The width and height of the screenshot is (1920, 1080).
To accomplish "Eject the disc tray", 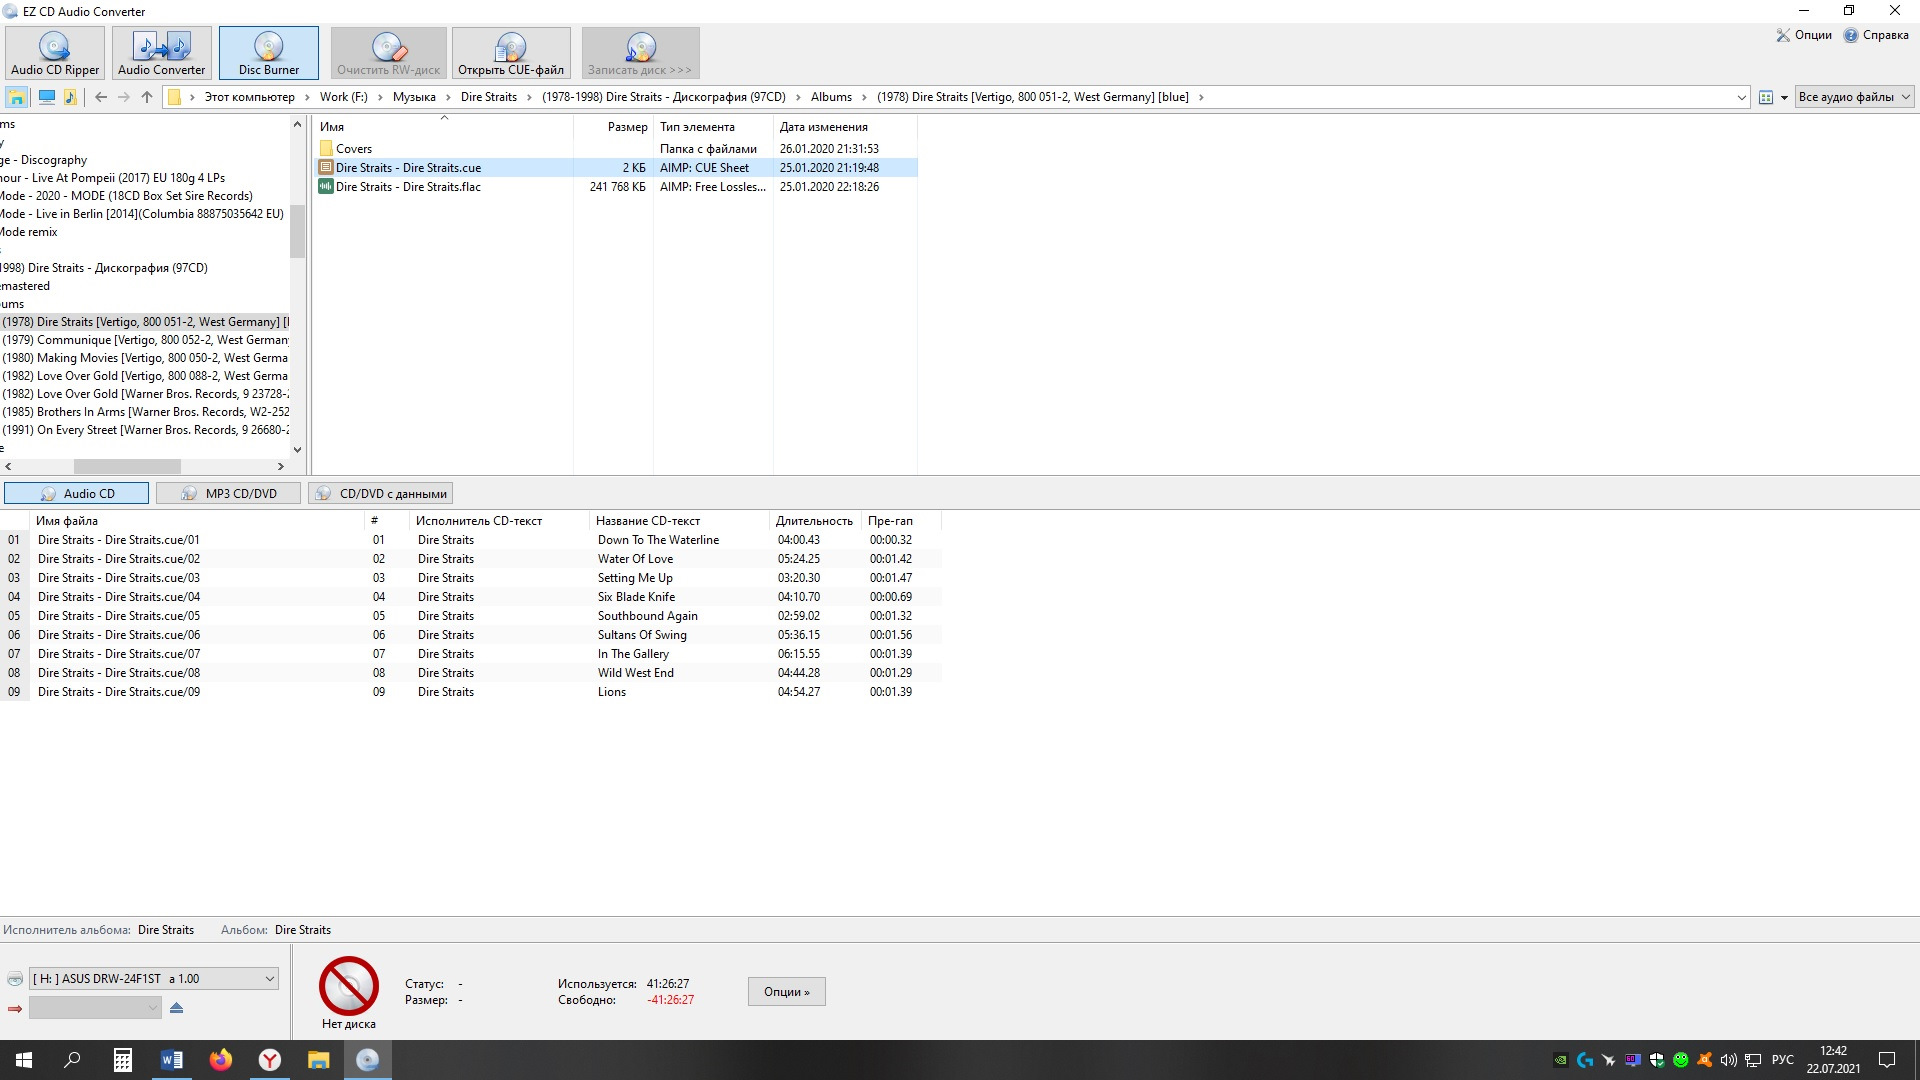I will point(177,1008).
